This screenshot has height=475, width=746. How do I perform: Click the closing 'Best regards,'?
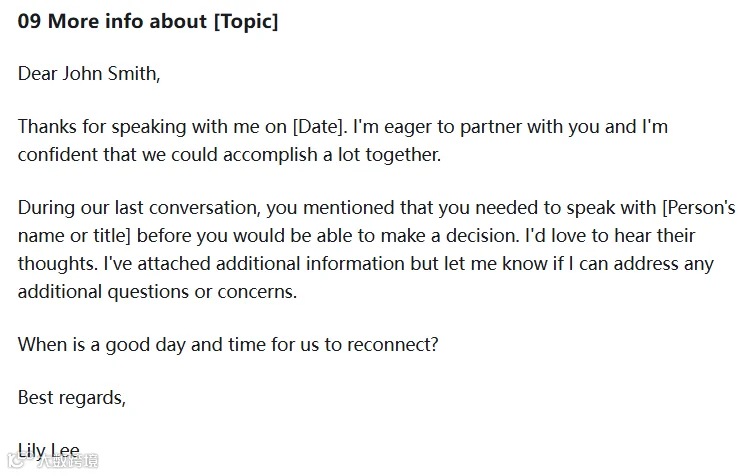(72, 398)
